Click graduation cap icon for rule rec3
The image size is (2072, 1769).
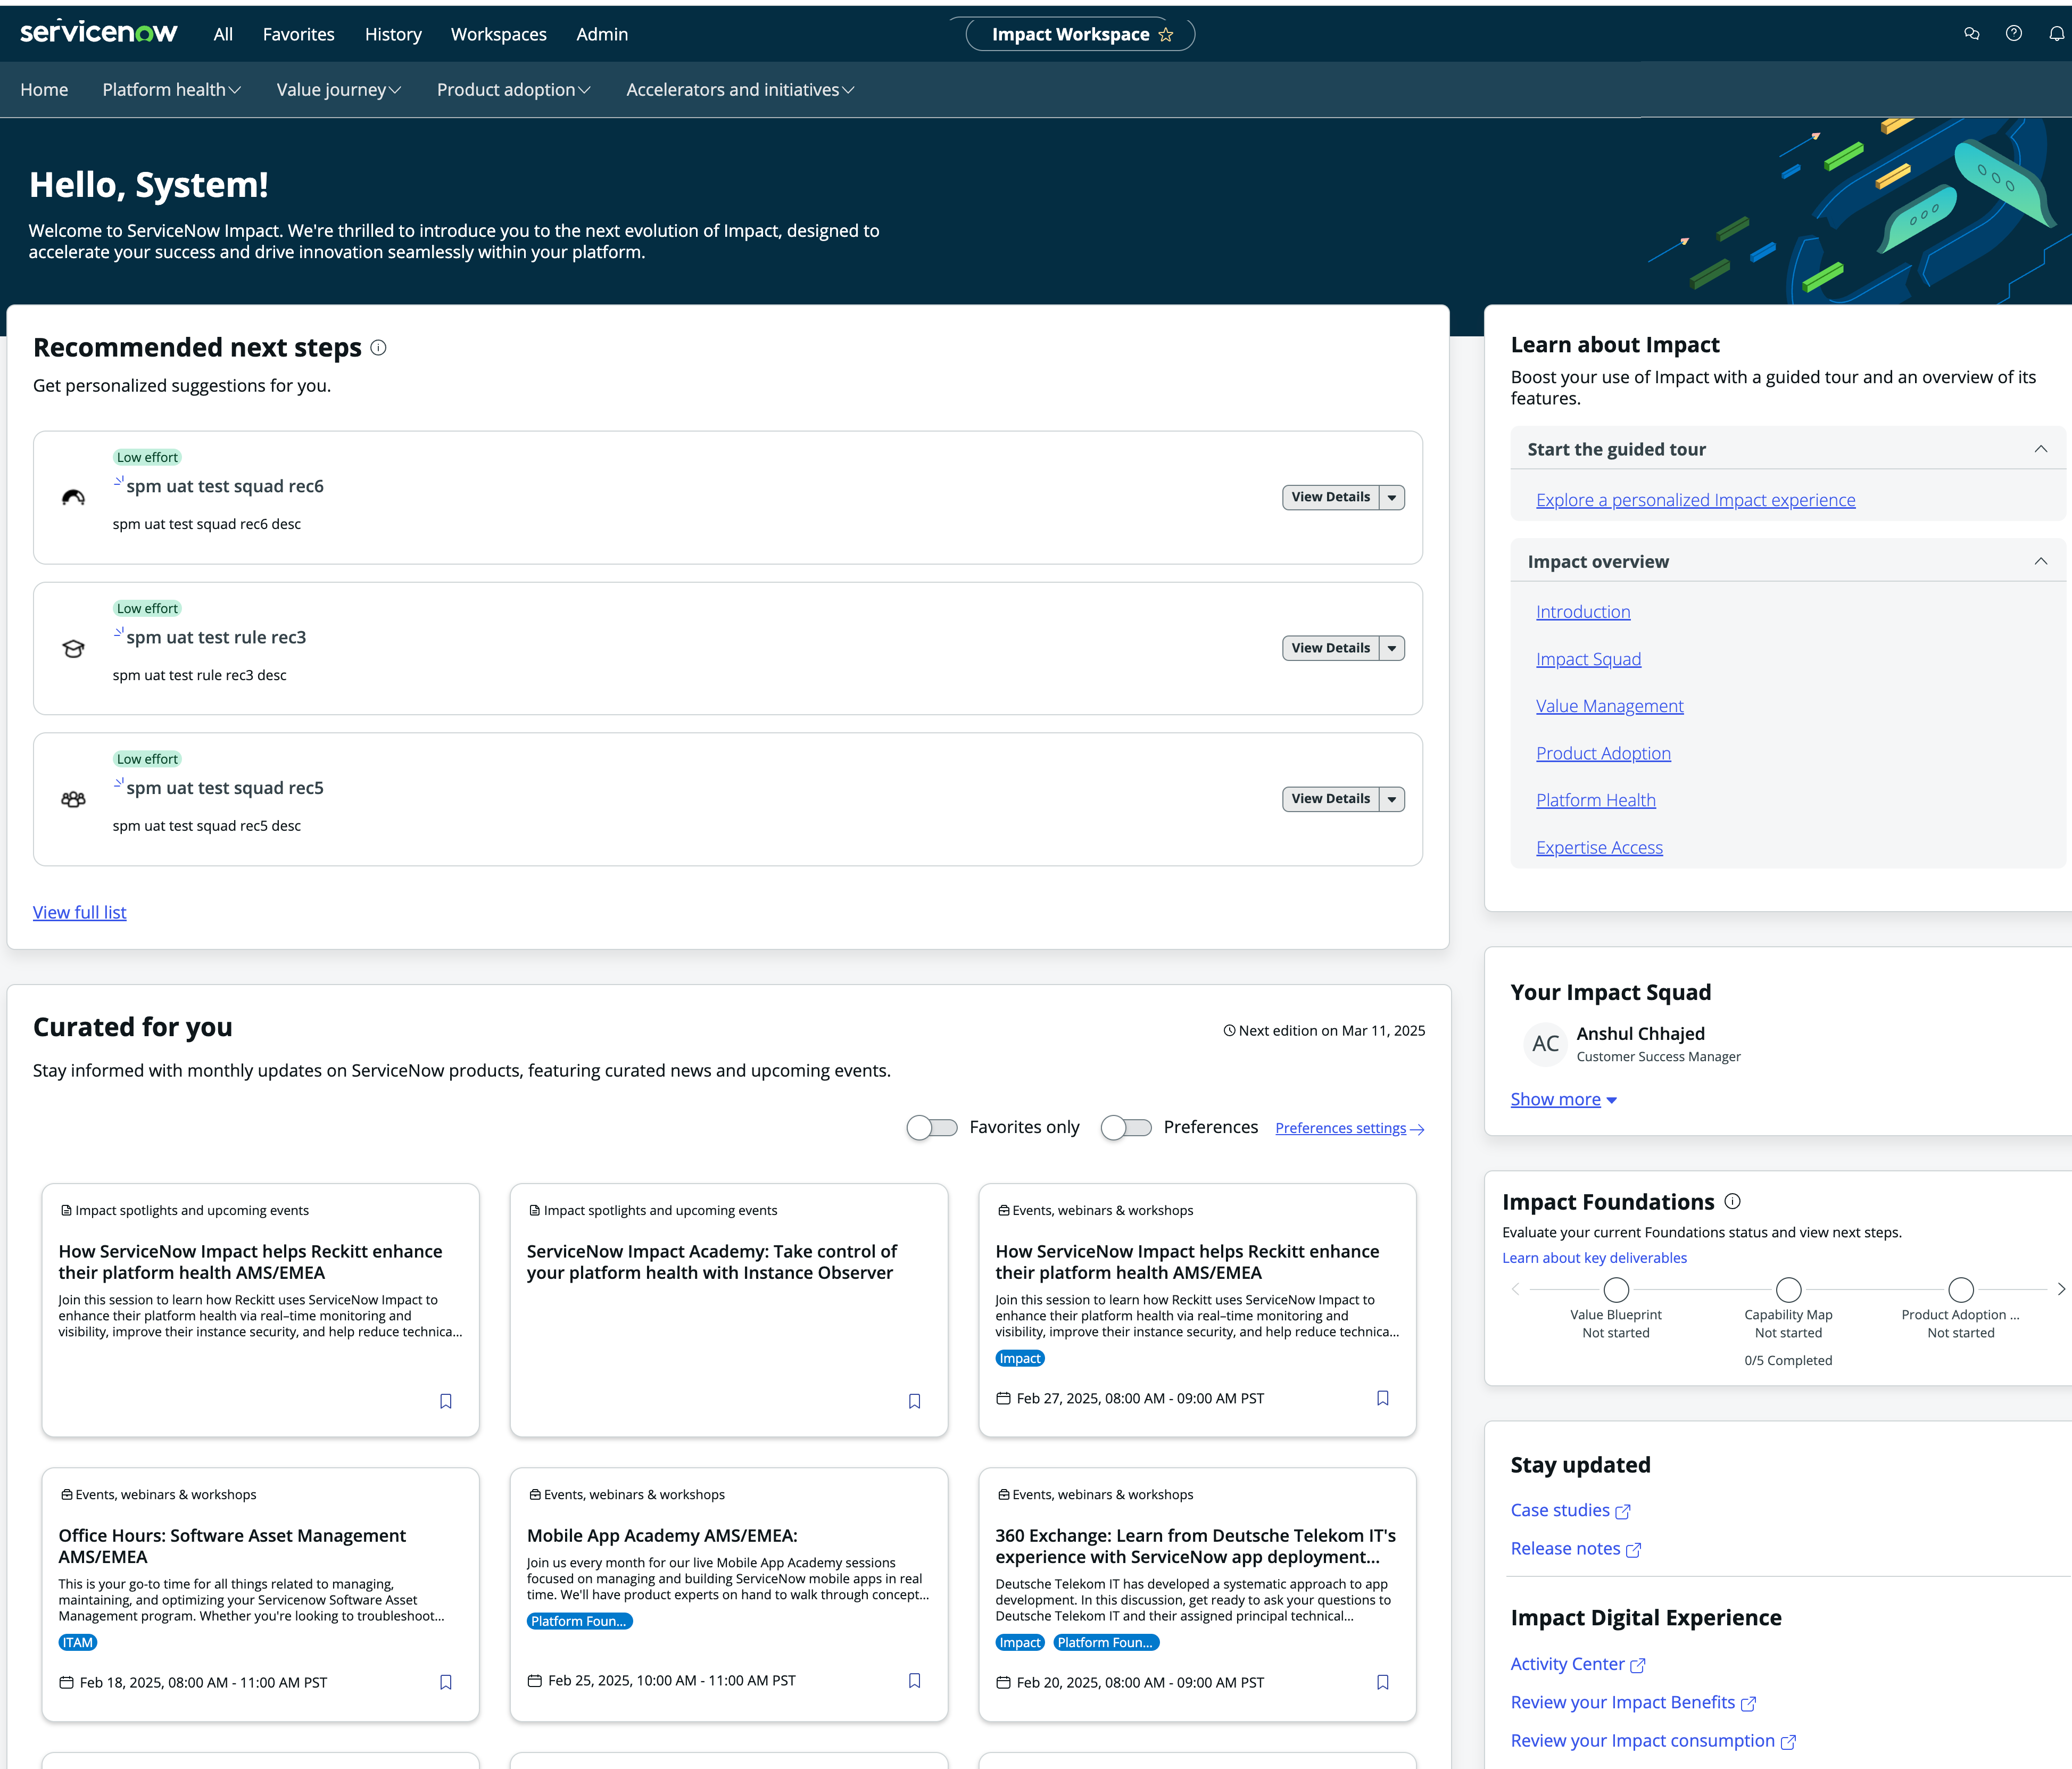pos(73,648)
